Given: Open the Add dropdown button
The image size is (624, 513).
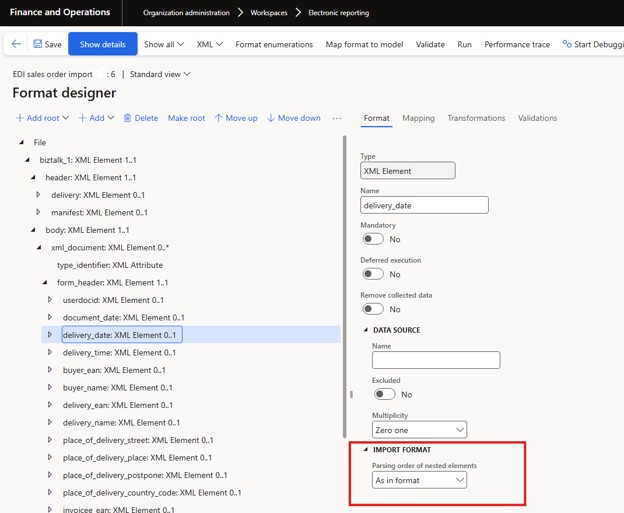Looking at the screenshot, I should (97, 118).
